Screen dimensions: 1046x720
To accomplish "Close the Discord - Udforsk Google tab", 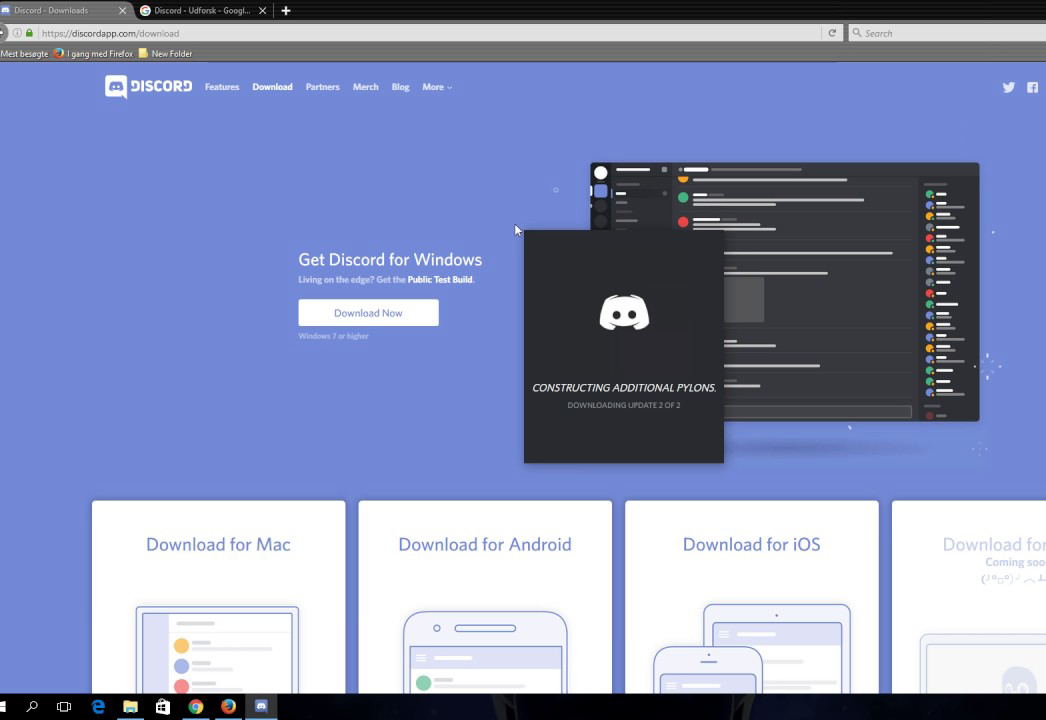I will point(262,11).
